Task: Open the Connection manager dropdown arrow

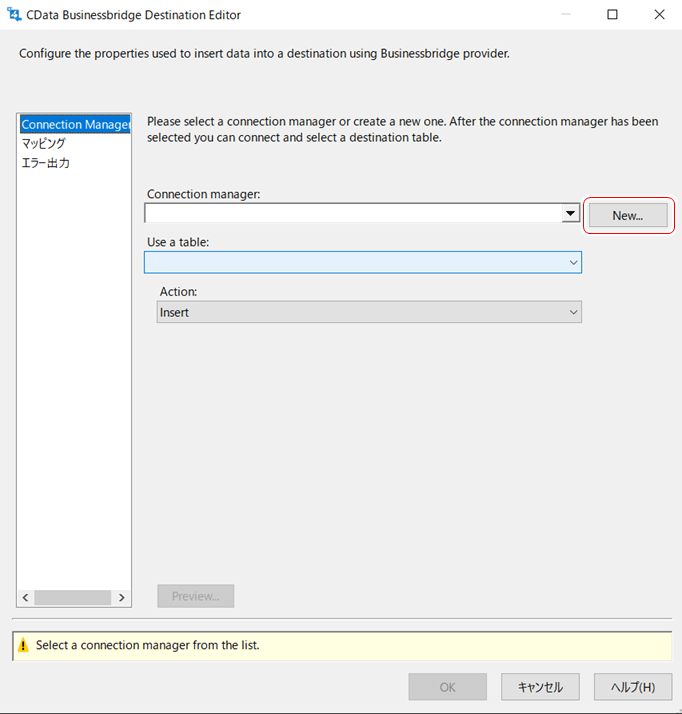Action: pos(570,213)
